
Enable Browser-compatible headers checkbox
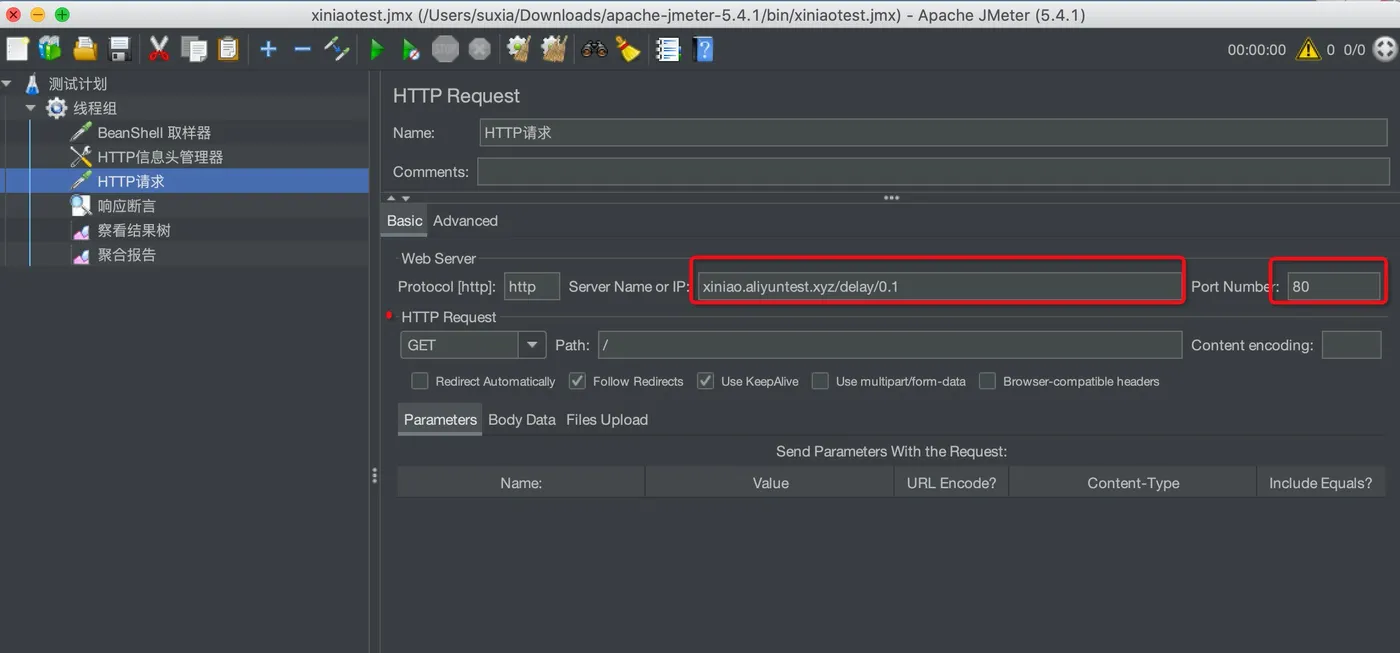coord(987,381)
